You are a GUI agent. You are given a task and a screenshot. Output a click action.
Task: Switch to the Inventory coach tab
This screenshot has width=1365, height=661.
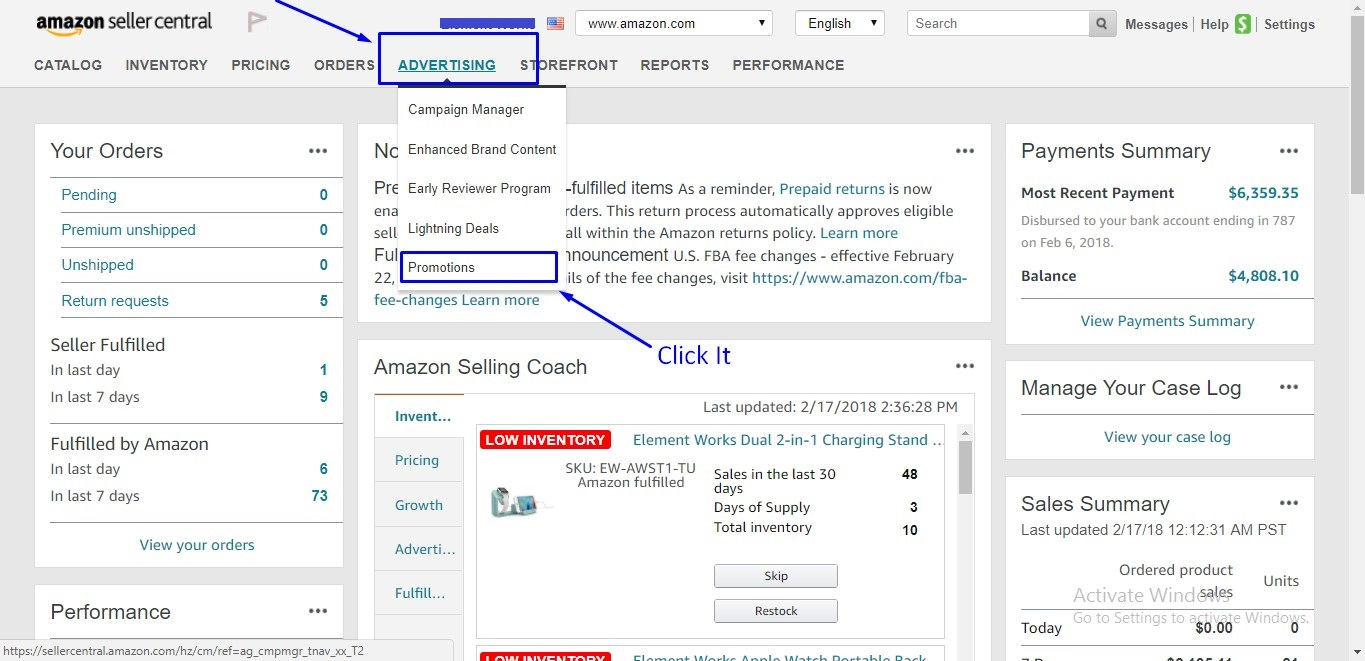419,416
